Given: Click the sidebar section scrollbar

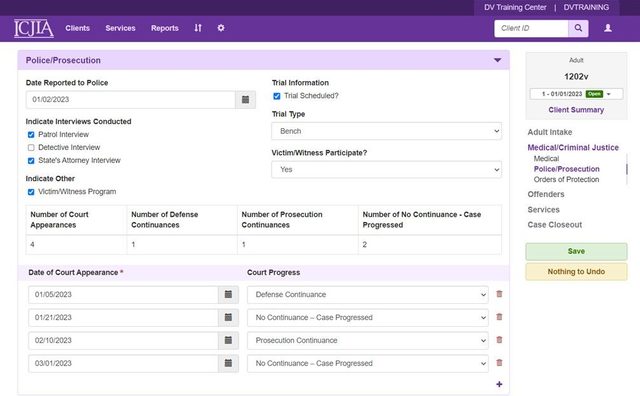Looking at the screenshot, I should coord(627,169).
